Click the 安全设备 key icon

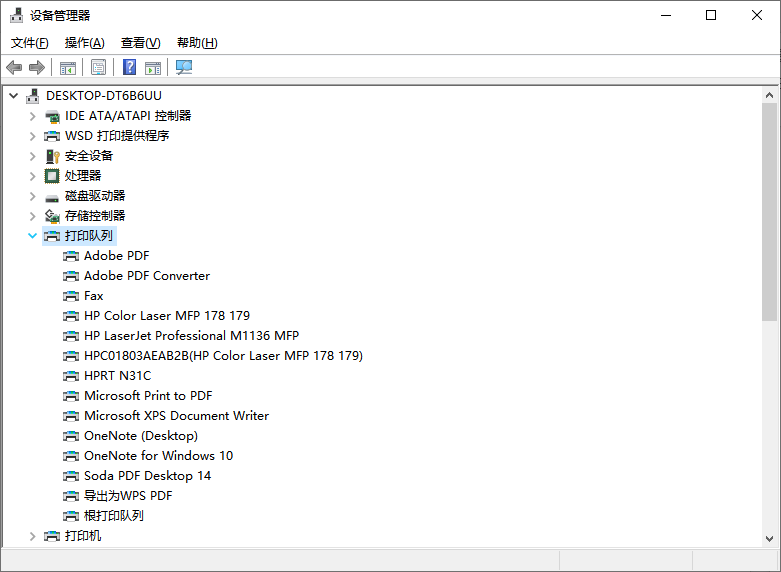point(52,156)
